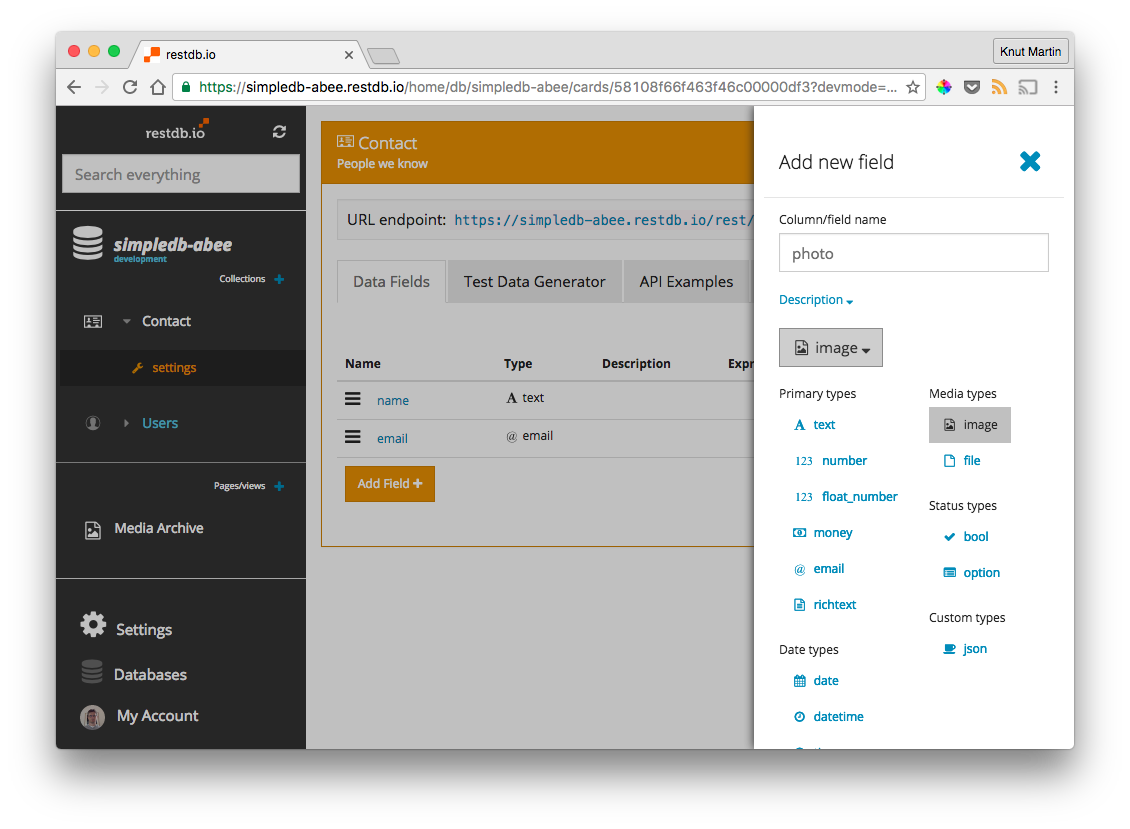
Task: Click the Users collection icon in sidebar
Action: (x=93, y=423)
